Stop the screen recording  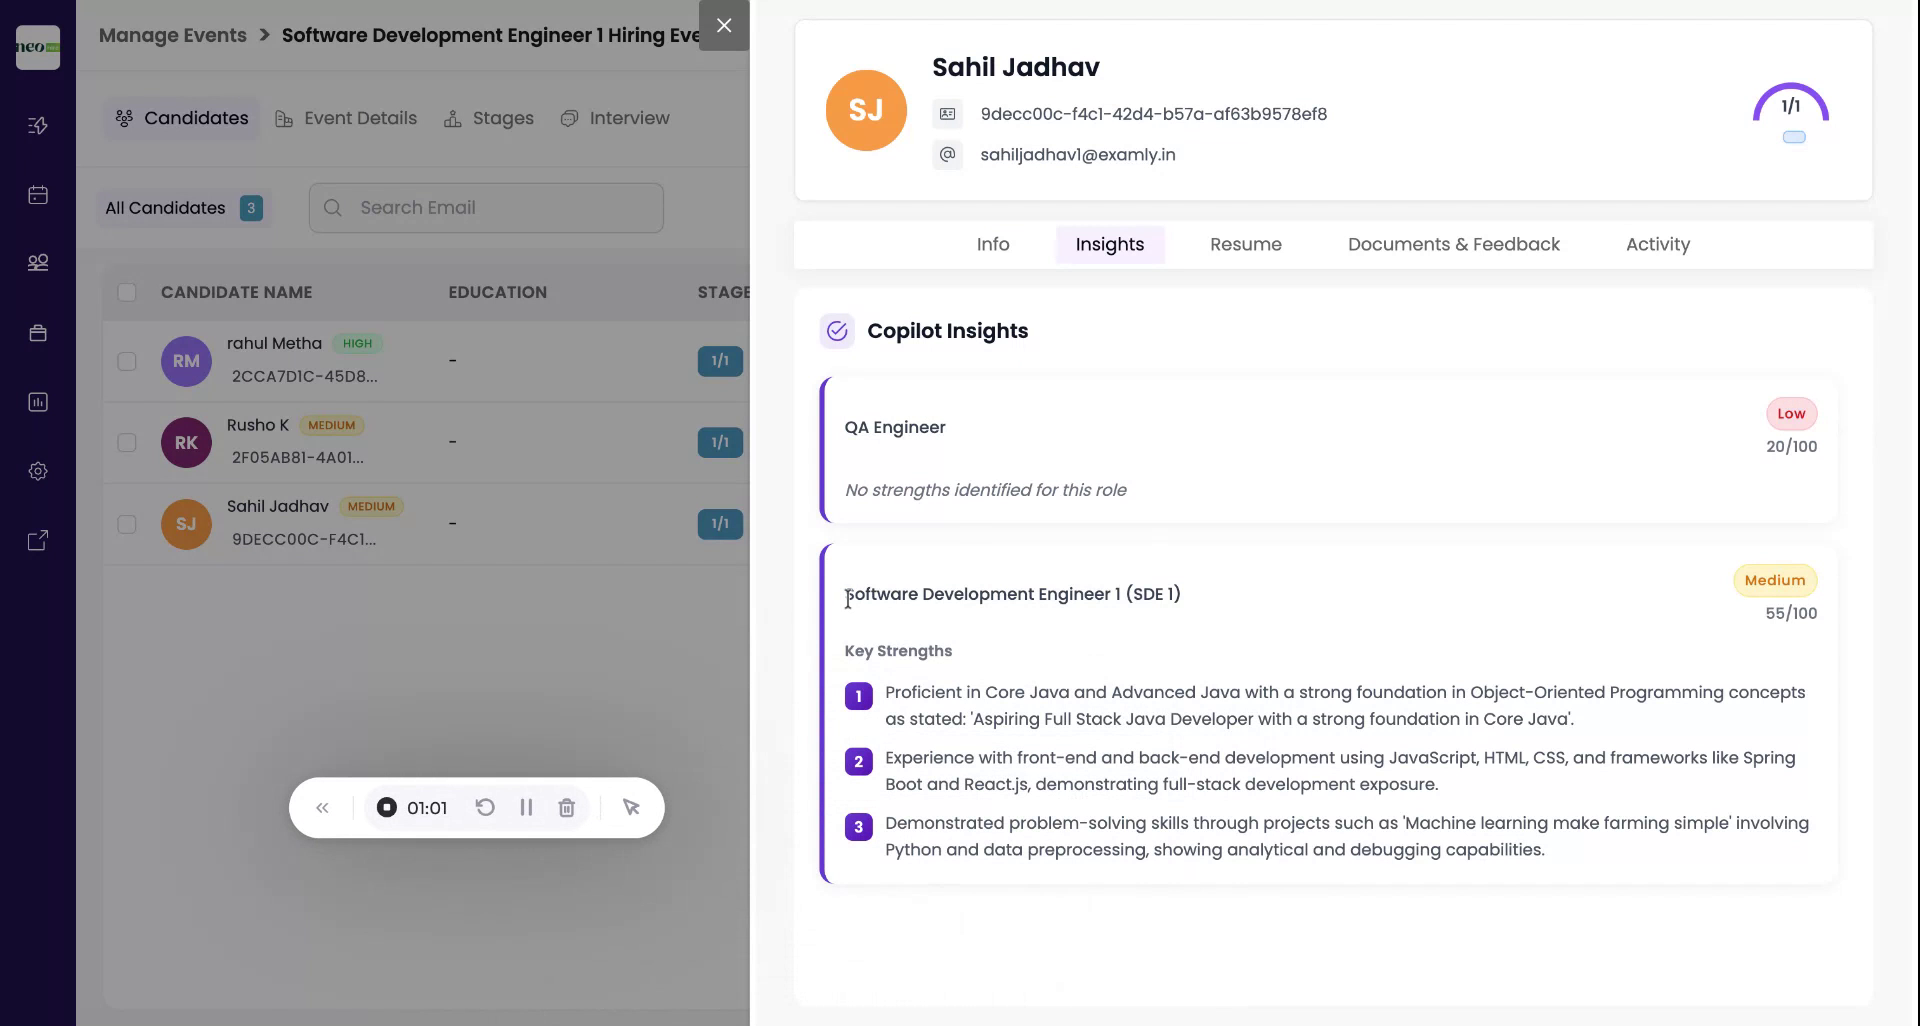tap(387, 807)
